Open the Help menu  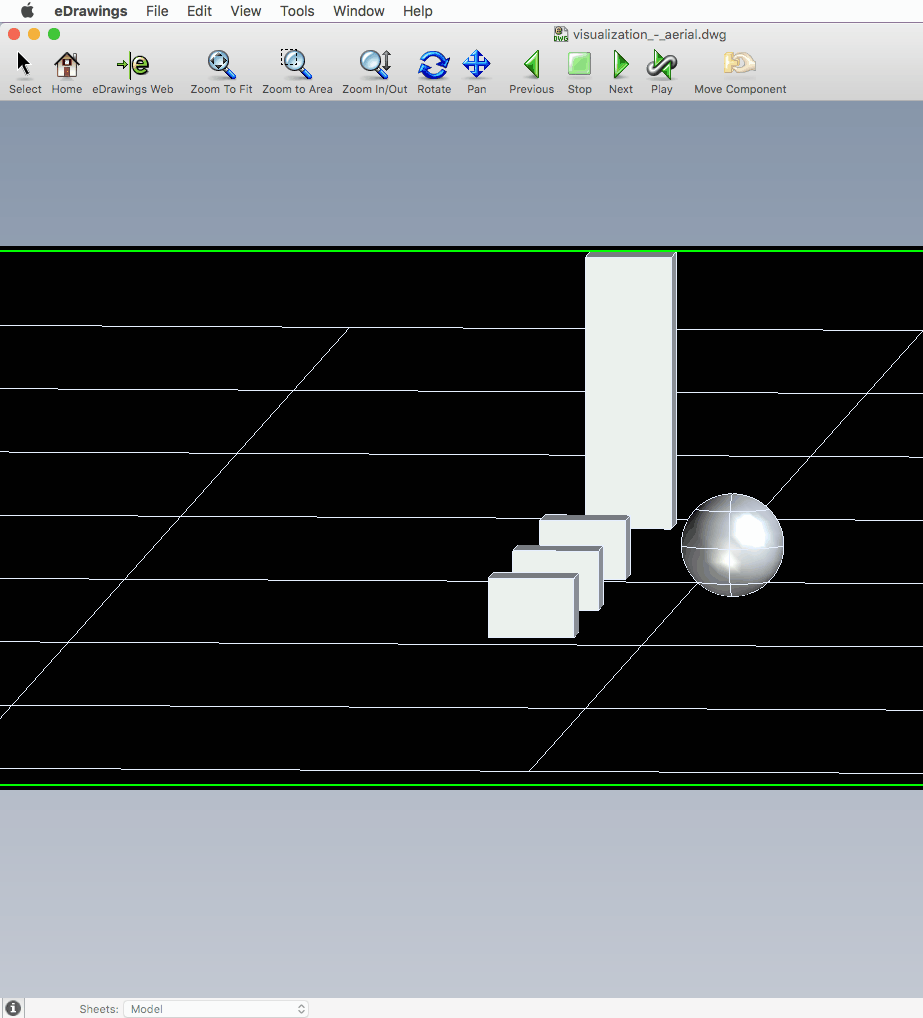pyautogui.click(x=417, y=11)
